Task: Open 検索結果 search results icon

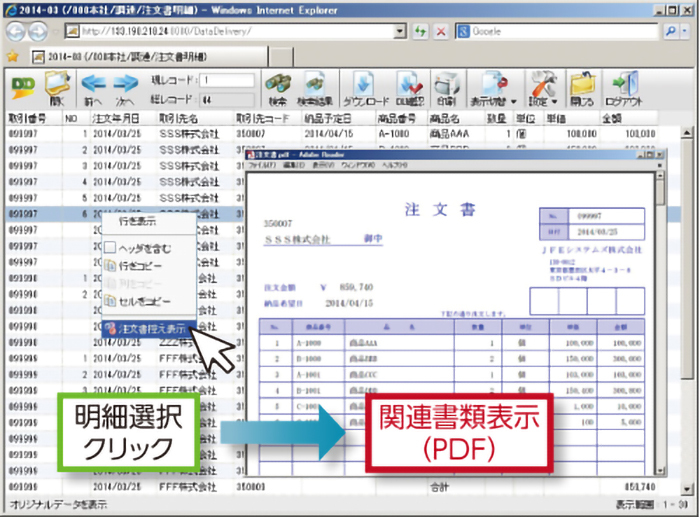Action: pyautogui.click(x=315, y=83)
